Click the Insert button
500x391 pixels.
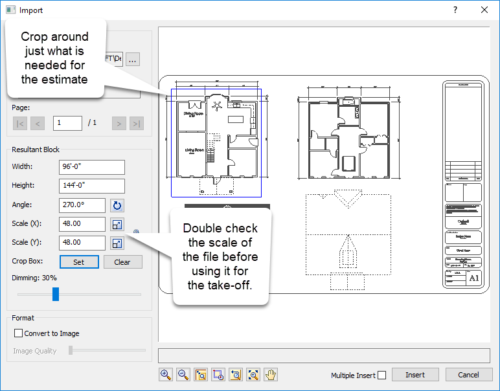pos(415,375)
